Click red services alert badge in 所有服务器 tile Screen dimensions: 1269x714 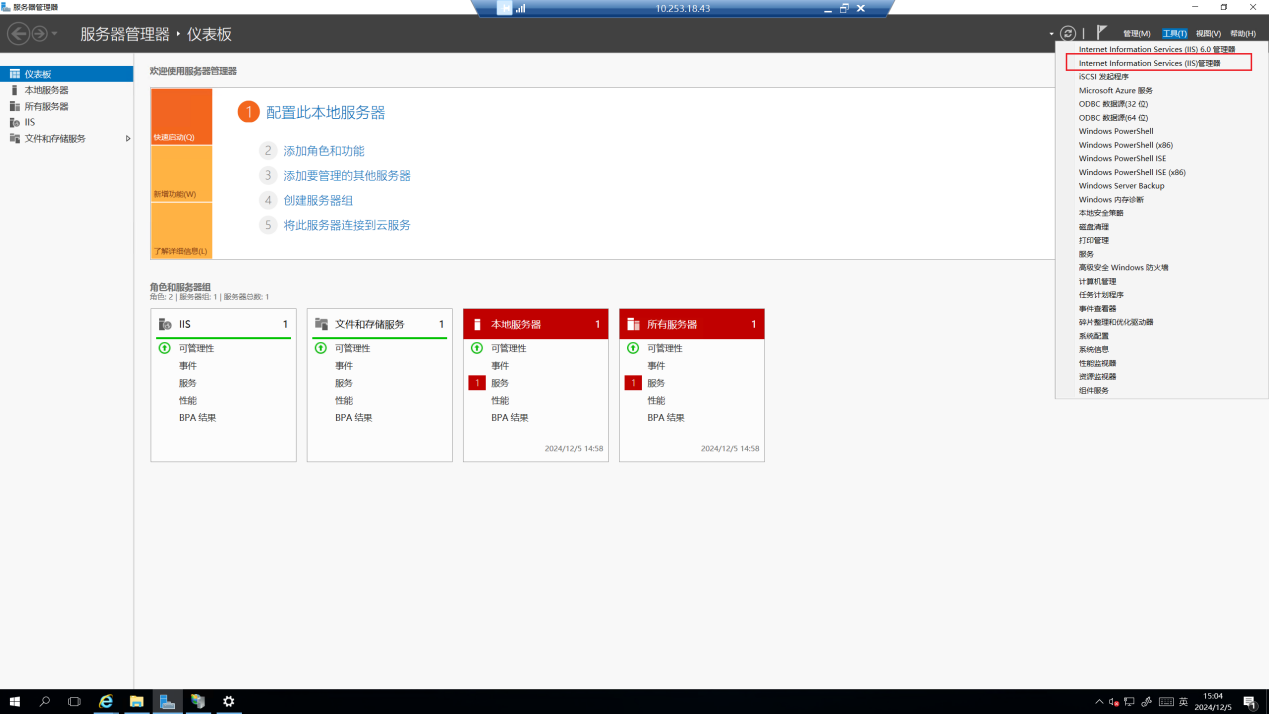(x=633, y=383)
